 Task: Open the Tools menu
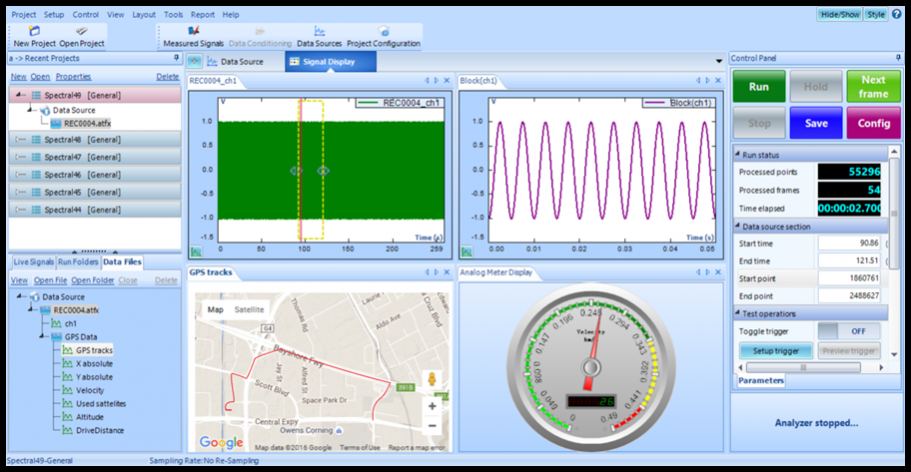tap(173, 15)
